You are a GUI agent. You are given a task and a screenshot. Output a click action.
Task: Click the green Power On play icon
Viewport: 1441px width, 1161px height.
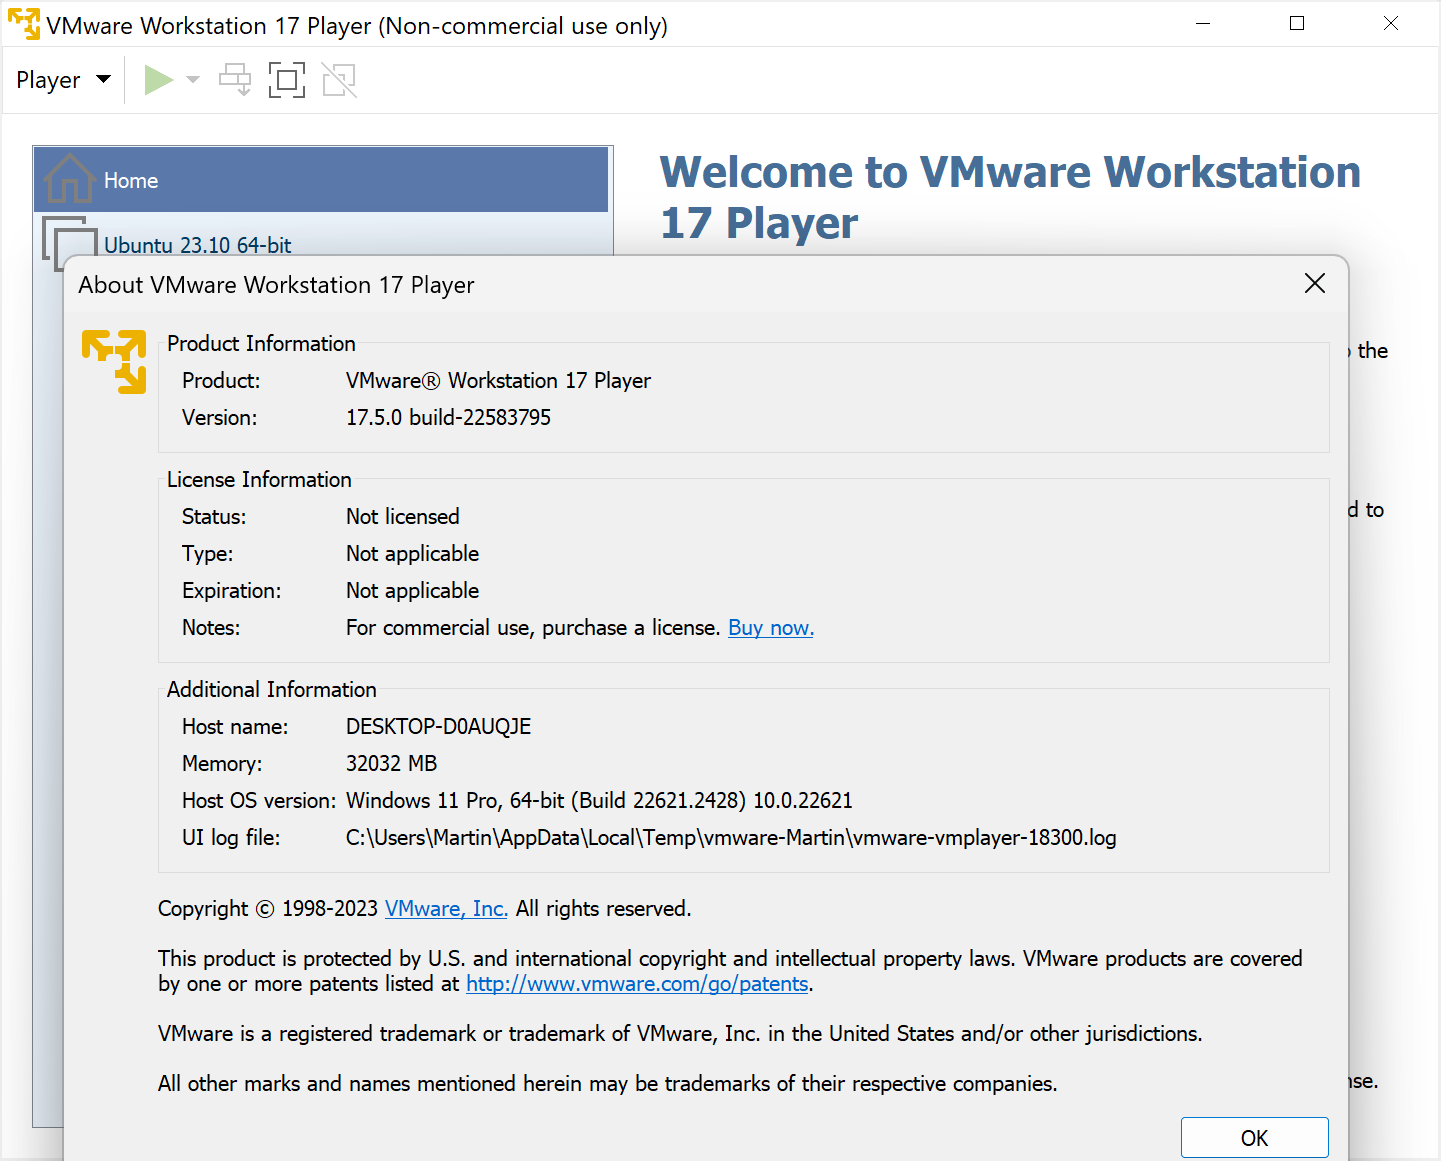click(158, 80)
